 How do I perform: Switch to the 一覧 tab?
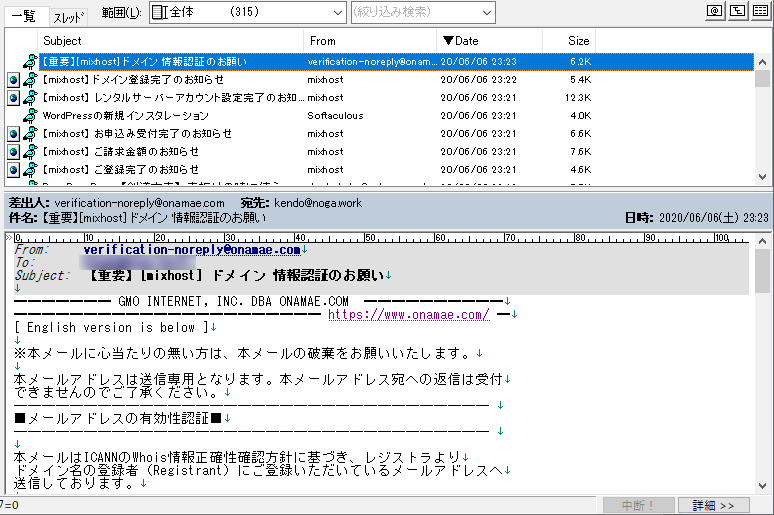click(x=24, y=15)
